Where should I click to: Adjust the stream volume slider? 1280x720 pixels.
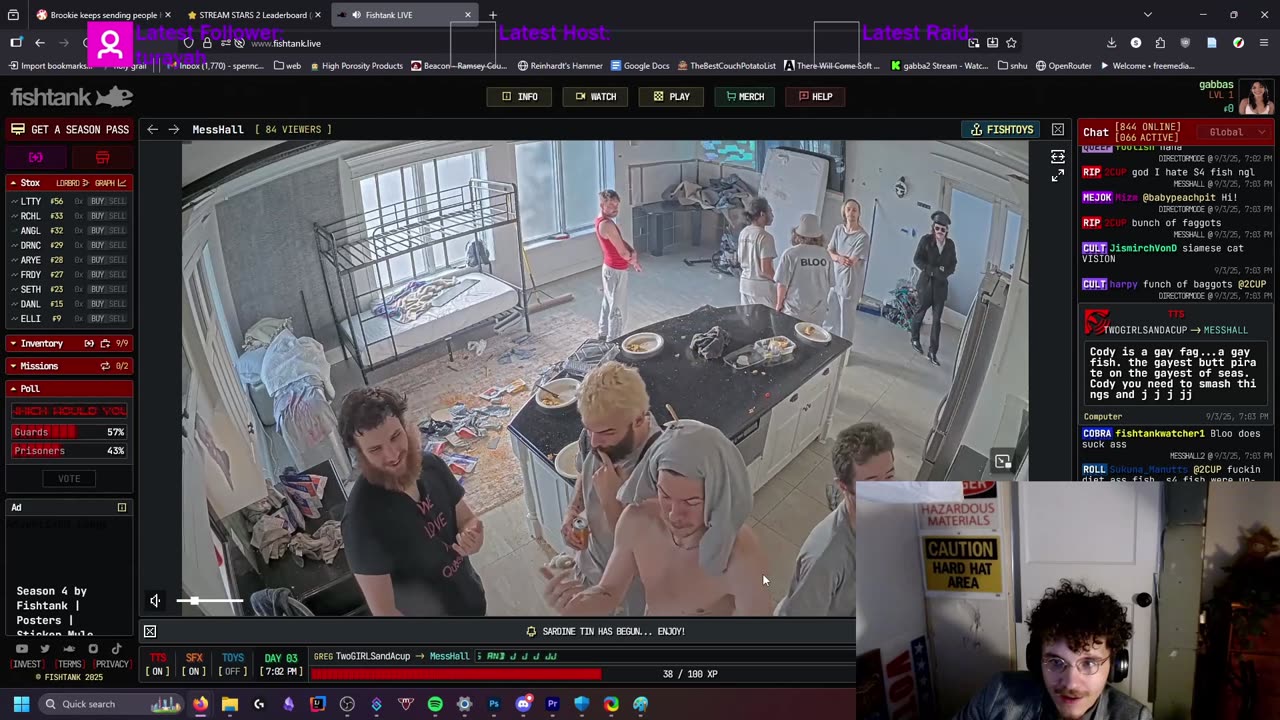[209, 601]
